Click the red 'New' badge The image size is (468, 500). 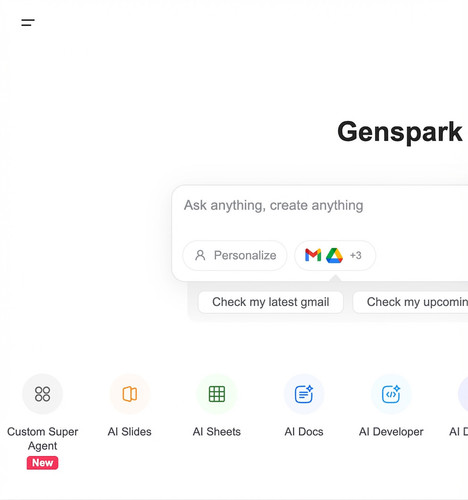point(42,463)
